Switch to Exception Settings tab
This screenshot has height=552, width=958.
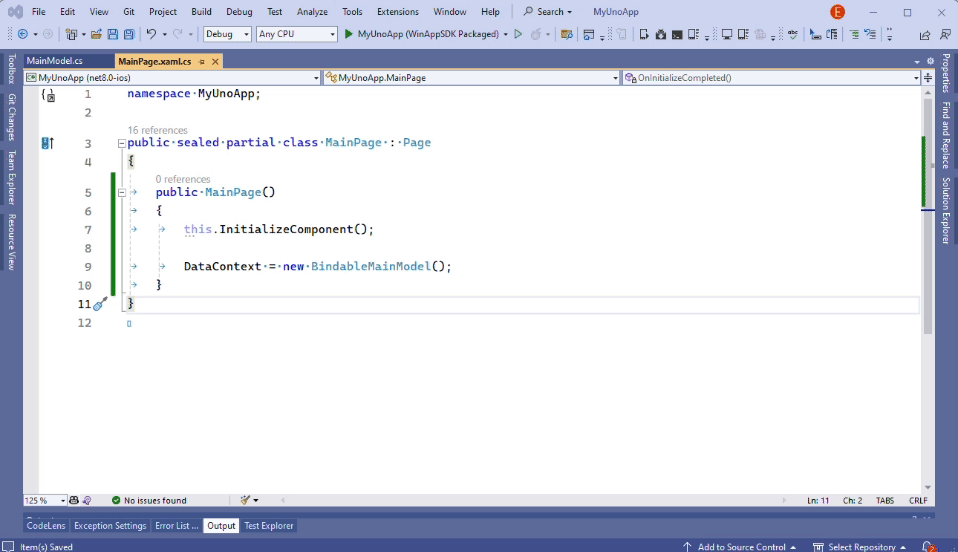110,526
